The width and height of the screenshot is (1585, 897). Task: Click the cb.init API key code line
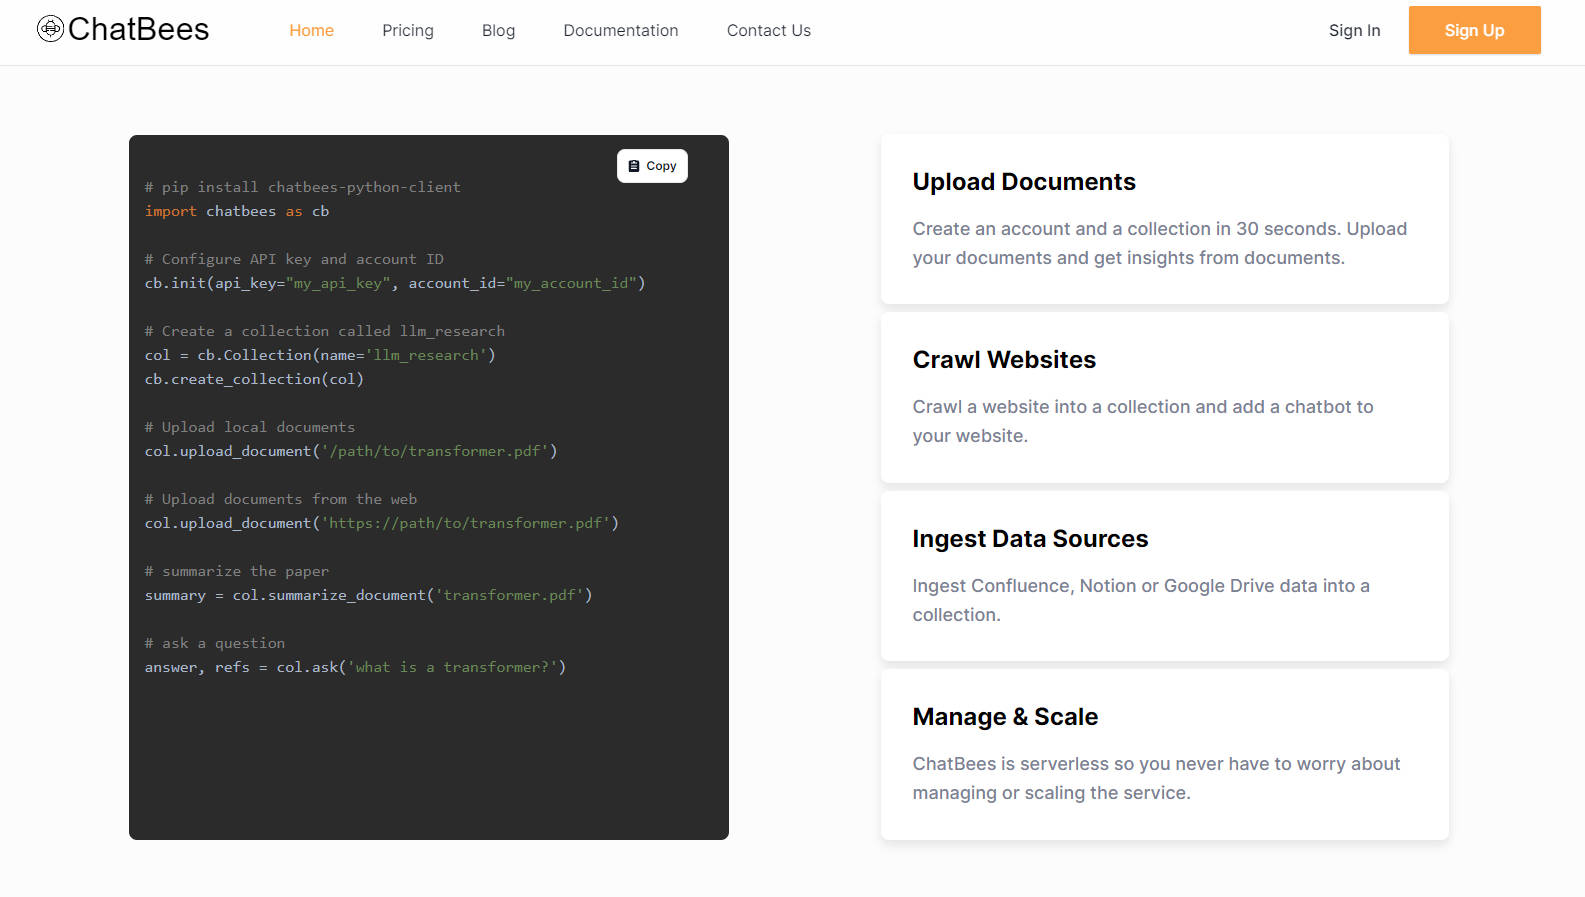pos(394,283)
